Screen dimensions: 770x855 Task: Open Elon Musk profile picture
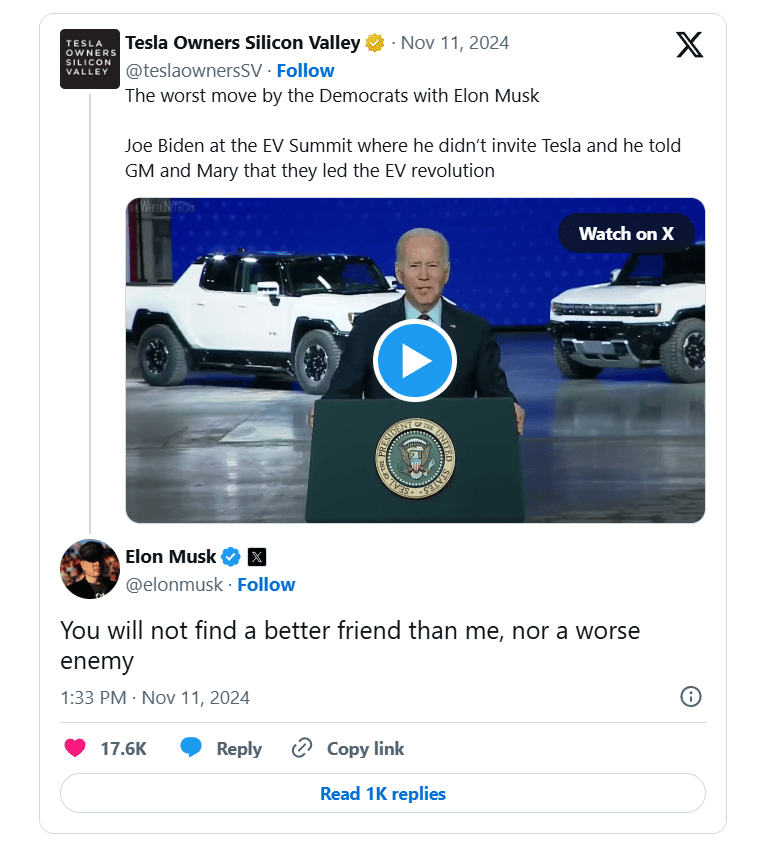tap(90, 569)
